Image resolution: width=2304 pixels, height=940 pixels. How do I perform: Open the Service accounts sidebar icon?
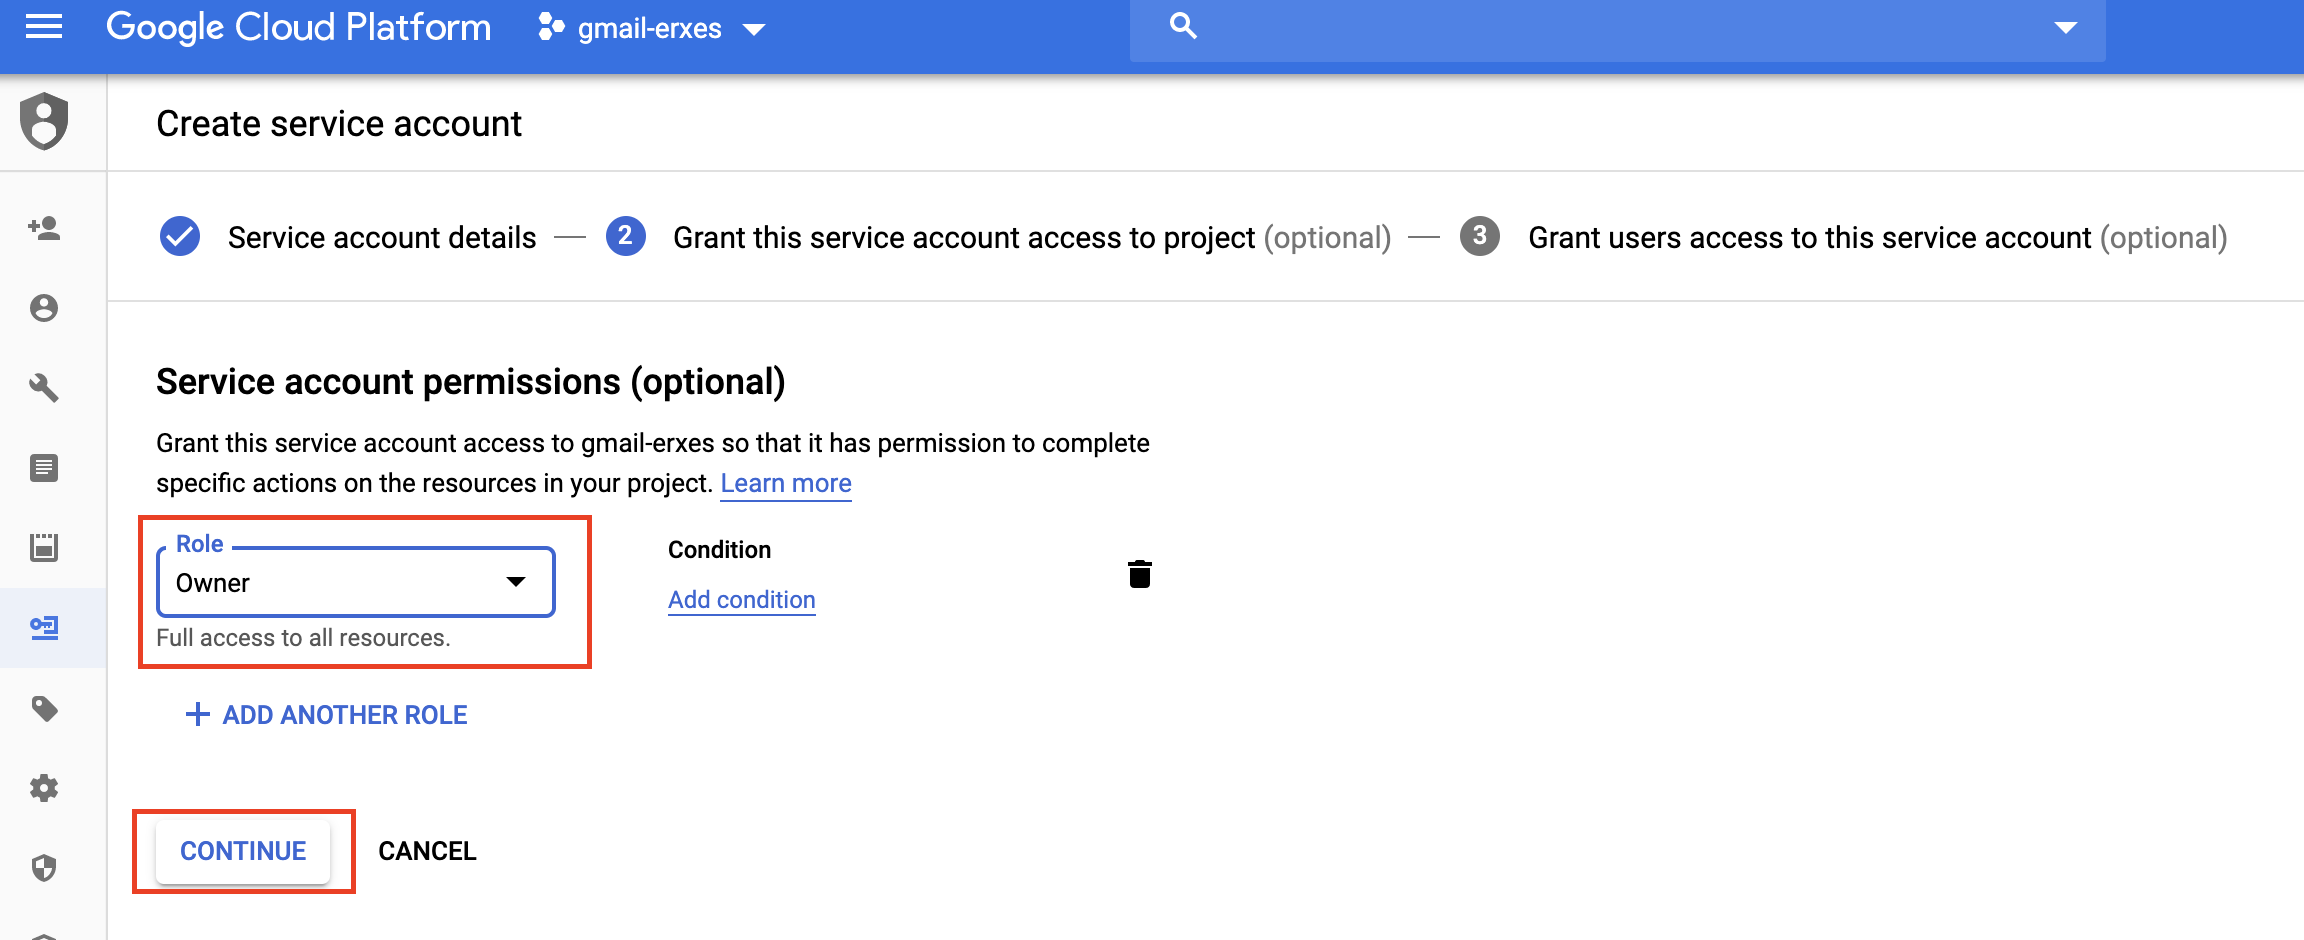point(44,627)
